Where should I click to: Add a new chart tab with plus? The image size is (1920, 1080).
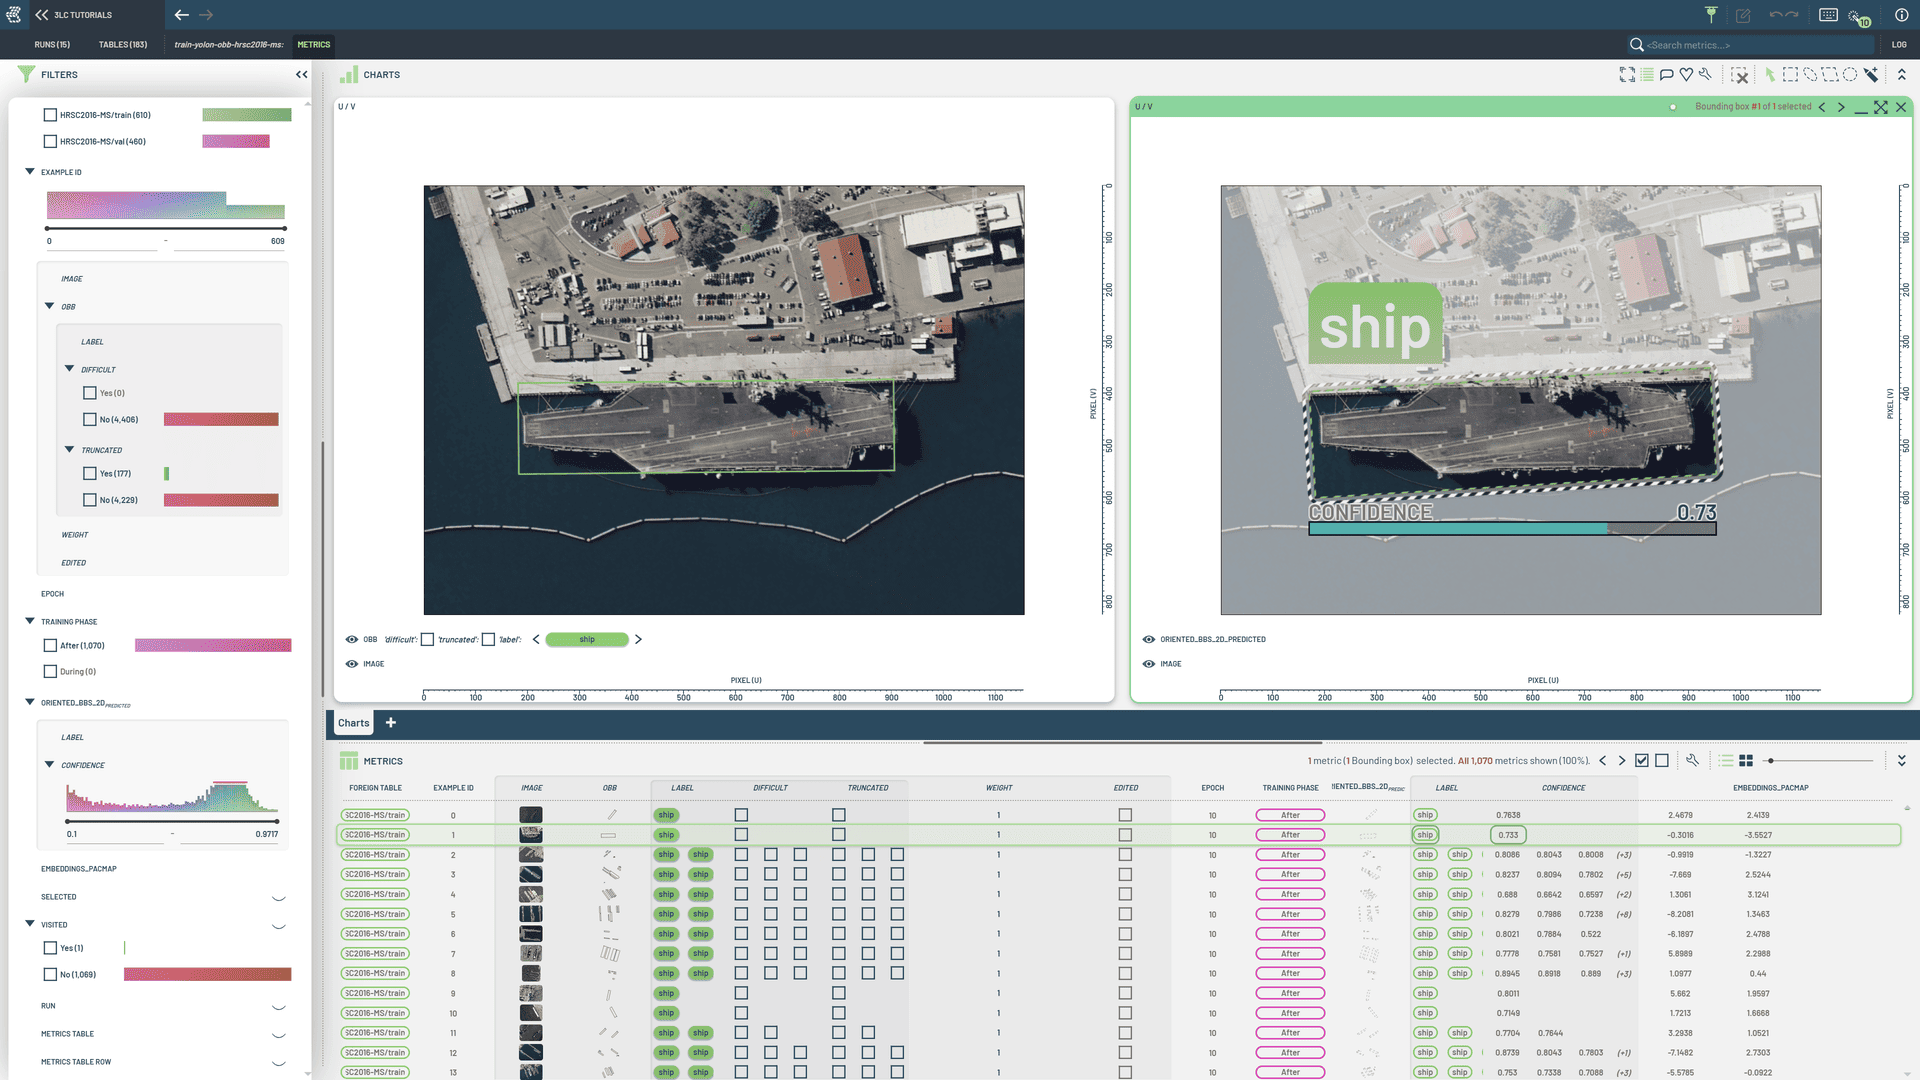(391, 723)
